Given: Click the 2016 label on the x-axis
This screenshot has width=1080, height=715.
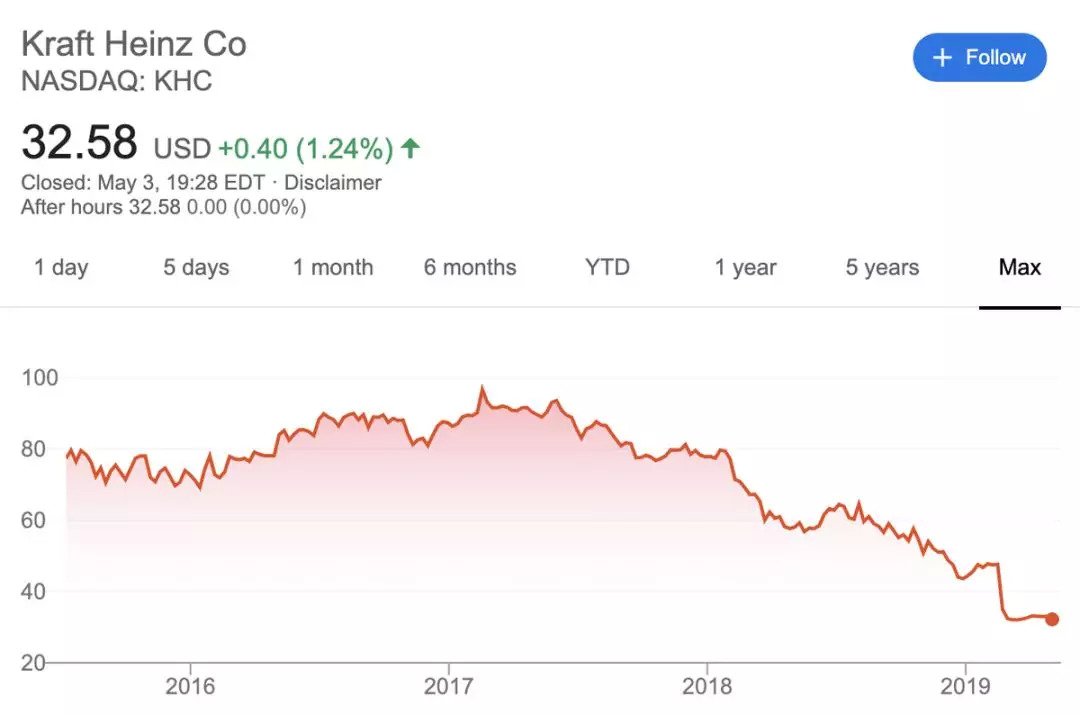Looking at the screenshot, I should (189, 687).
